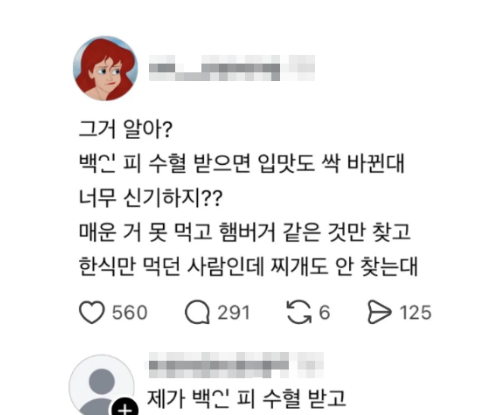Open replies via the speech bubble icon
The image size is (487, 415).
pyautogui.click(x=197, y=312)
